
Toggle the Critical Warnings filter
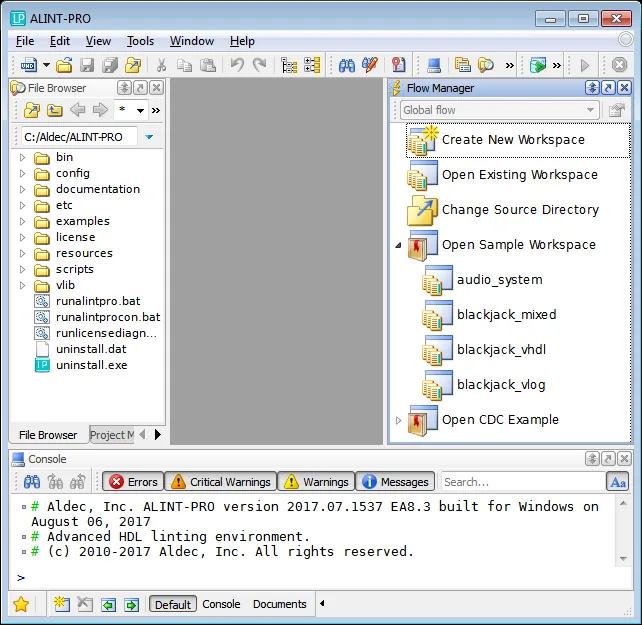(221, 482)
